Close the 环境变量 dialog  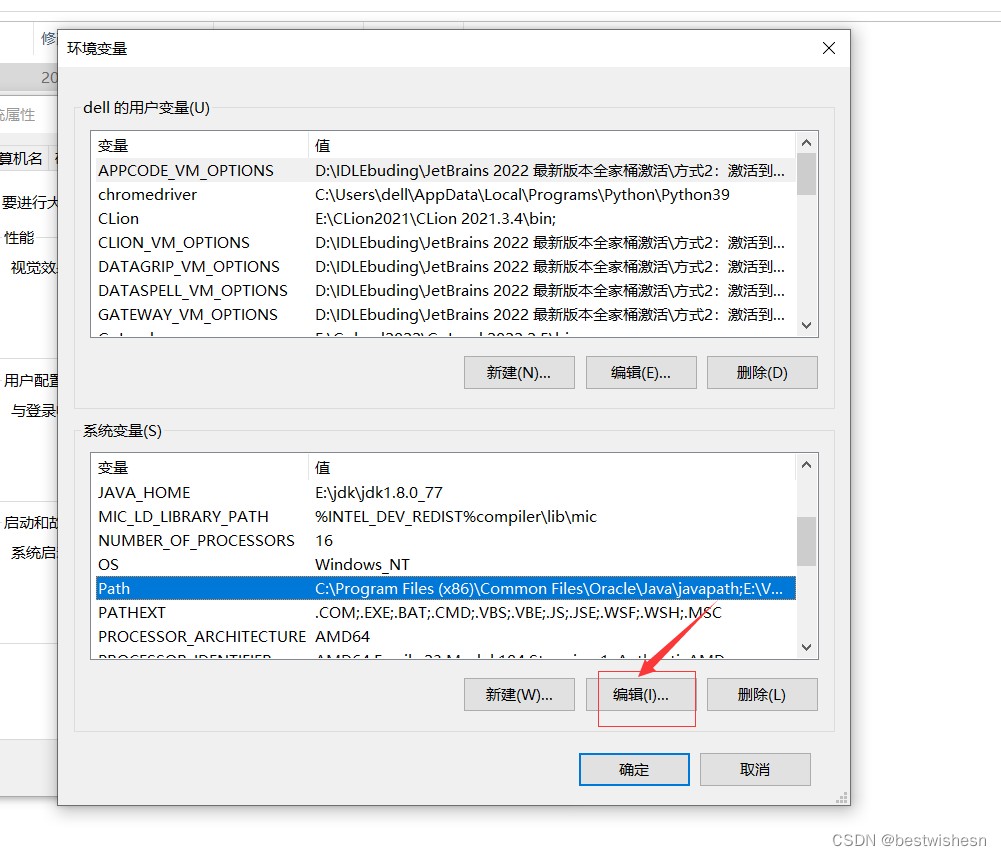click(x=828, y=47)
